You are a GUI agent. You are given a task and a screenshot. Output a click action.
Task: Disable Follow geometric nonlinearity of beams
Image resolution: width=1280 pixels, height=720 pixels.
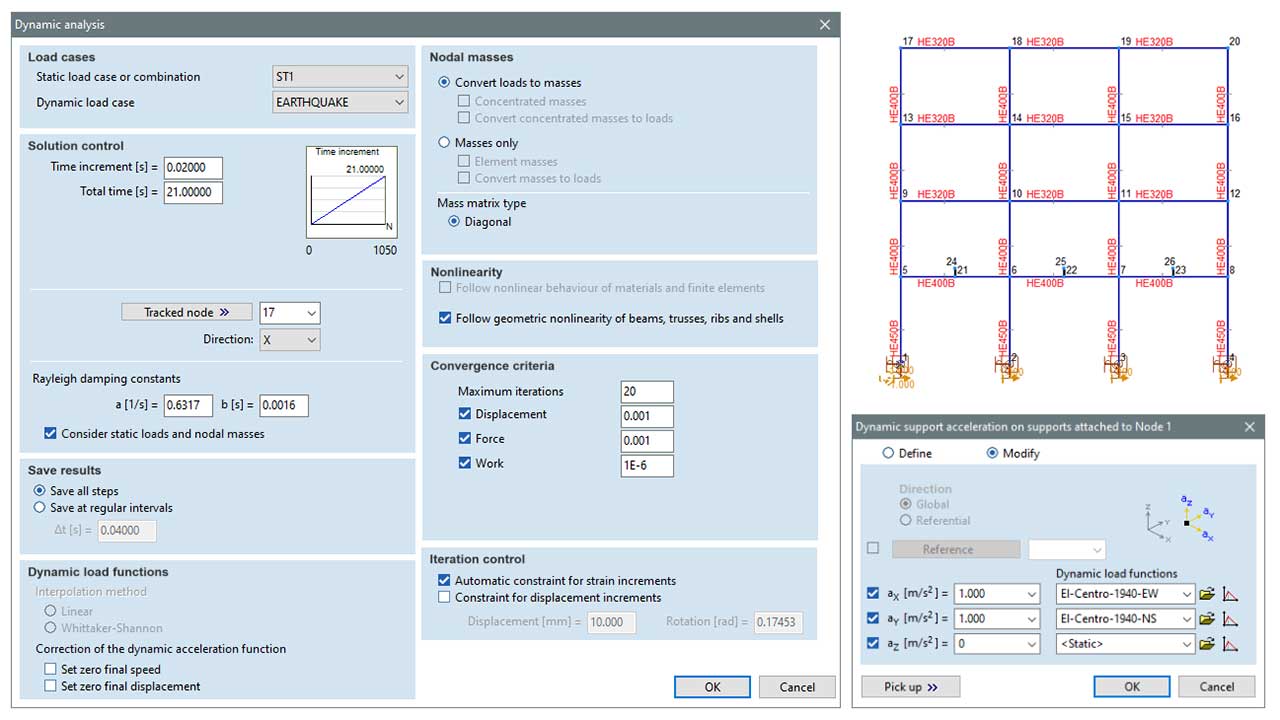point(444,319)
